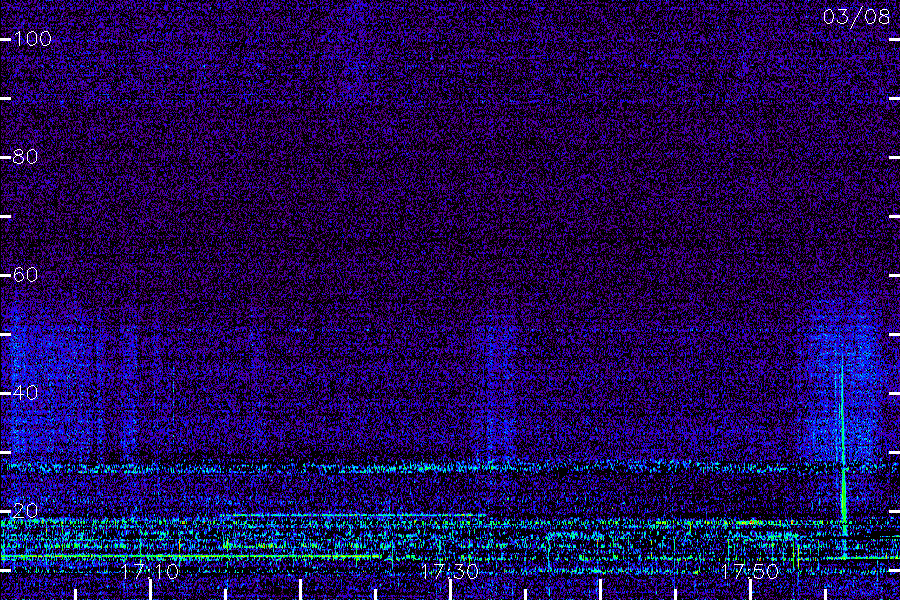Click the 80 frequency axis label
Viewport: 900px width, 600px height.
point(25,157)
